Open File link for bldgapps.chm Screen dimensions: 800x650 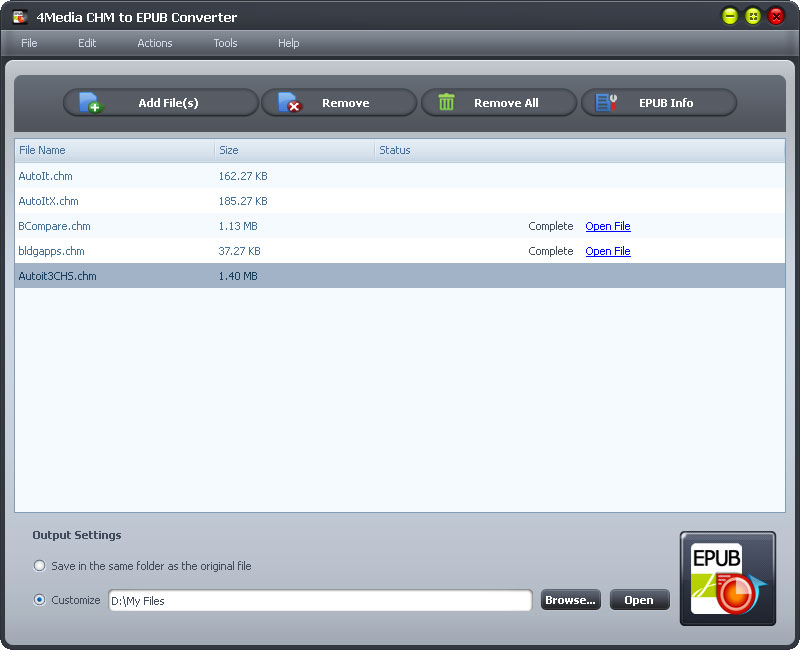608,251
